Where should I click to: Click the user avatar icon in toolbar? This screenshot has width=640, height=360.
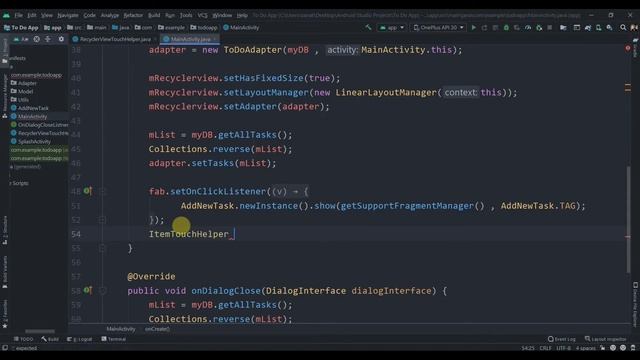click(x=634, y=27)
